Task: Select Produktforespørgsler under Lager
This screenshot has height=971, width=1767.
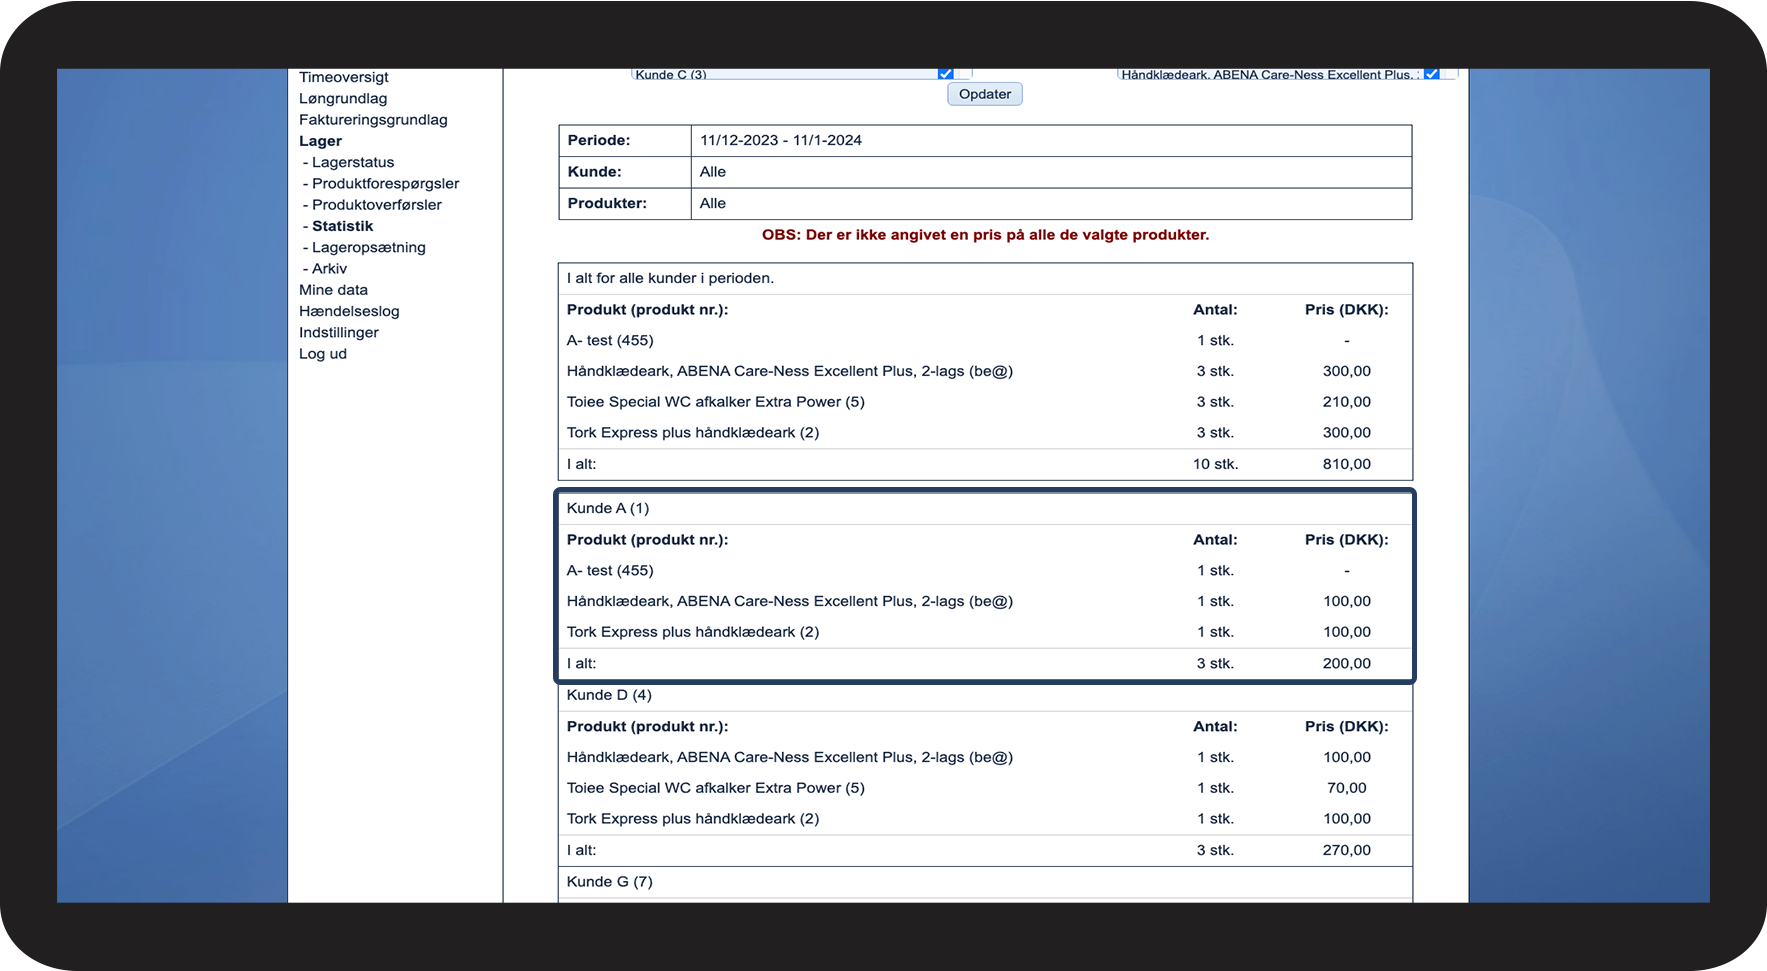Action: pos(385,184)
